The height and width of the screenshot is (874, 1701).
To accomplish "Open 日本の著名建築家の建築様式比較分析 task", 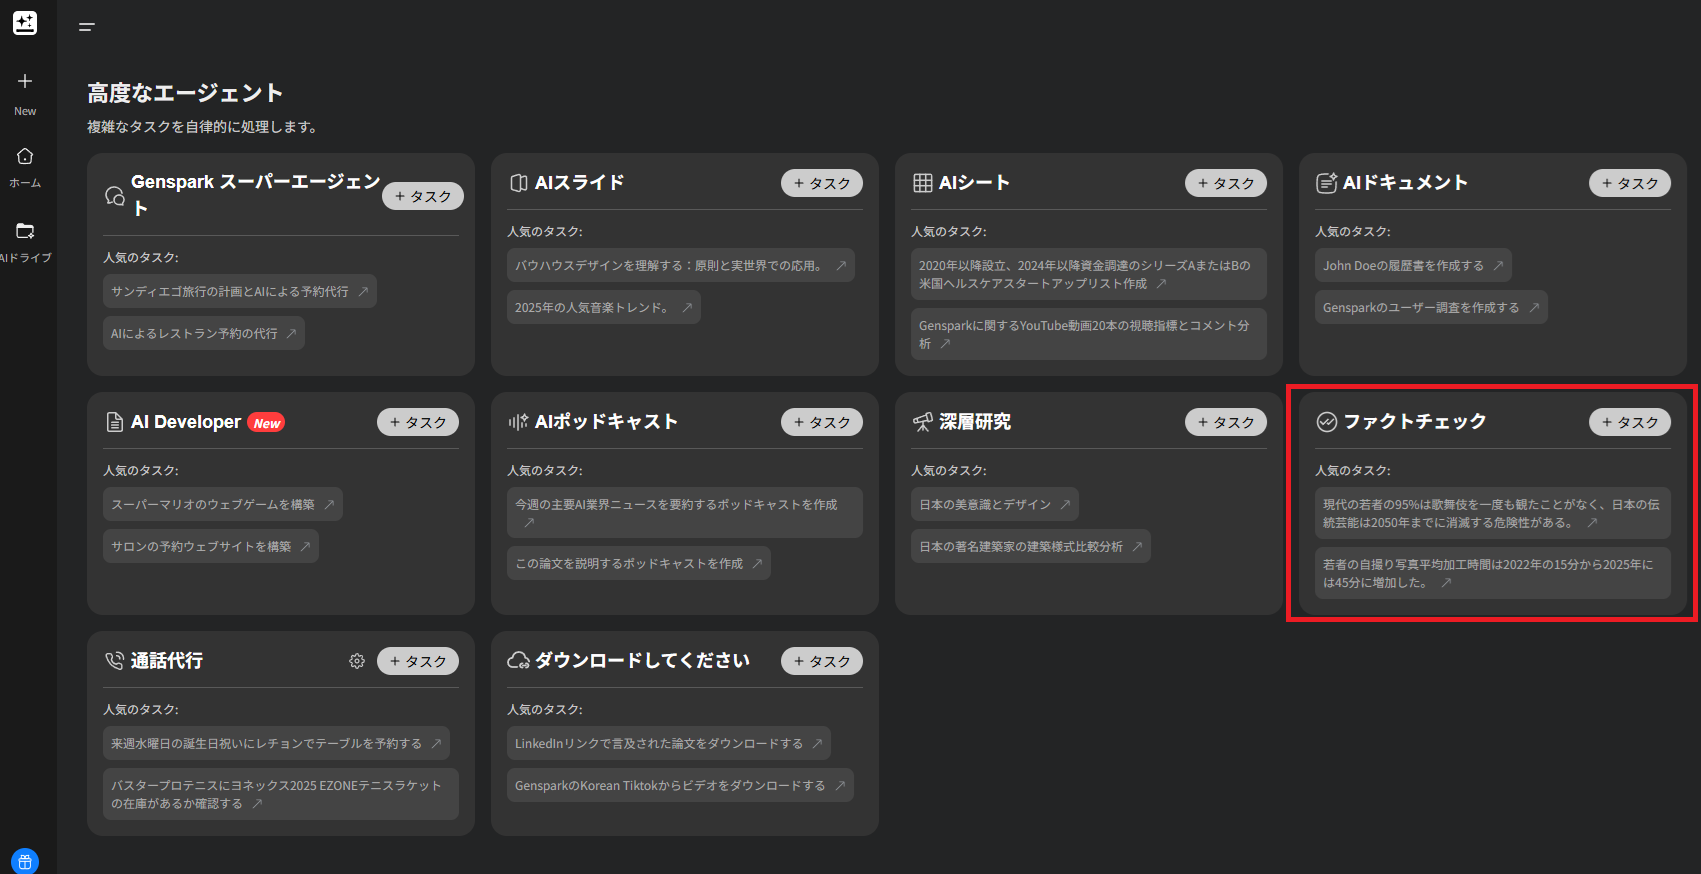I will (1031, 546).
